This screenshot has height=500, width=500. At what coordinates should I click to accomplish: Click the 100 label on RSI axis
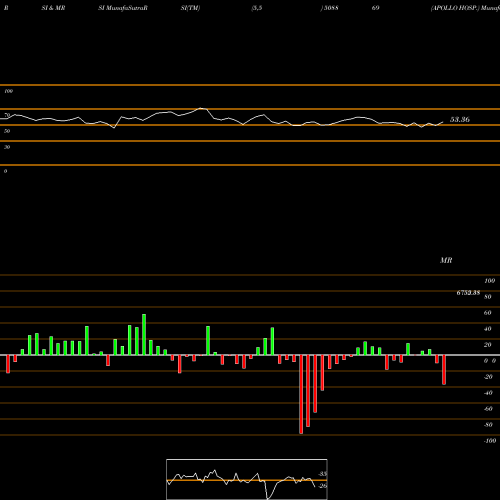8,91
